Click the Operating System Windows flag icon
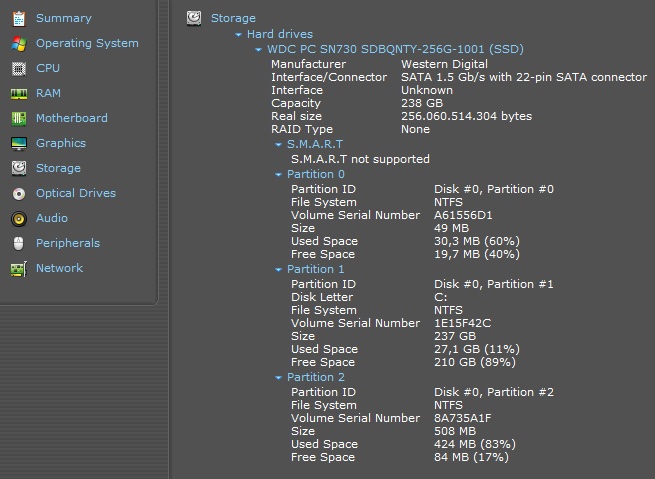Screen dimensions: 655x479 18,43
